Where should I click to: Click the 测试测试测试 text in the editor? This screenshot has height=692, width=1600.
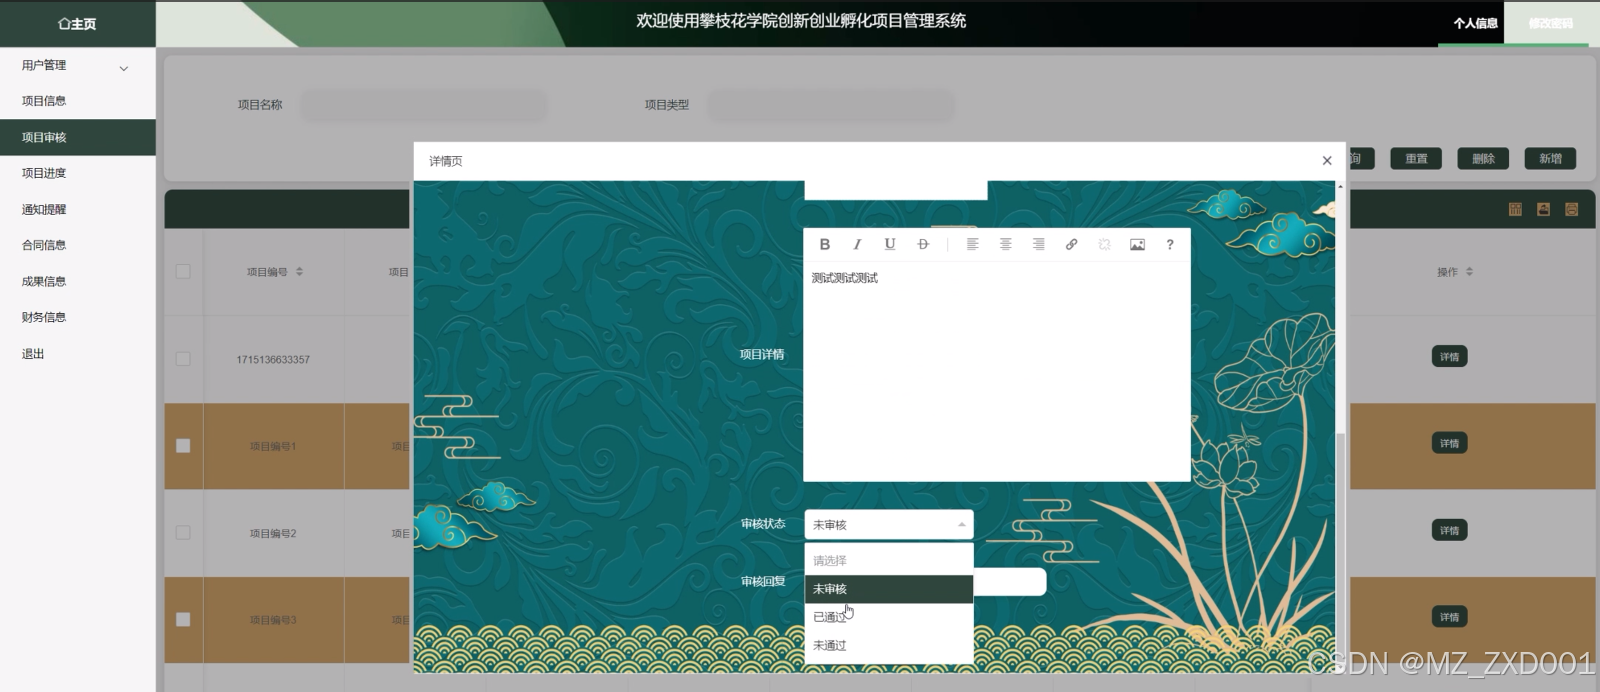pos(845,278)
